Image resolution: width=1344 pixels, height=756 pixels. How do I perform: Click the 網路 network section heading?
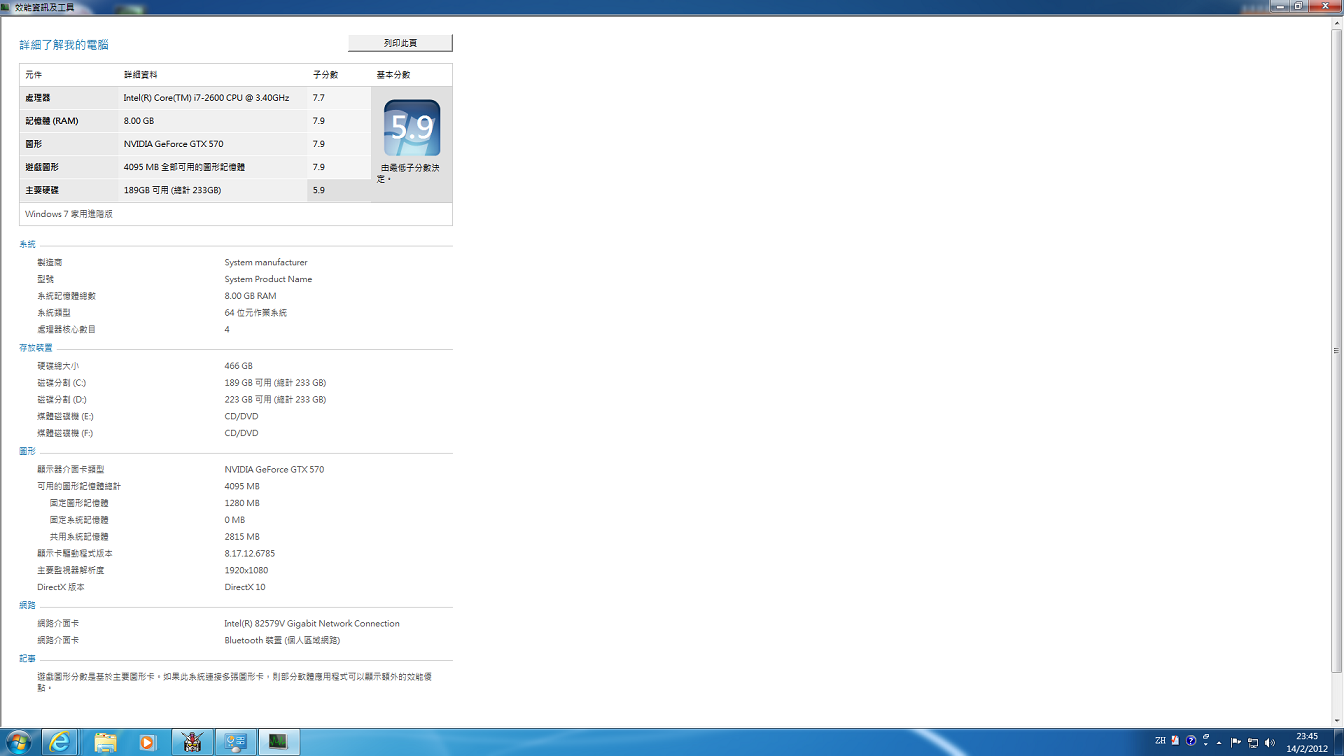point(27,606)
